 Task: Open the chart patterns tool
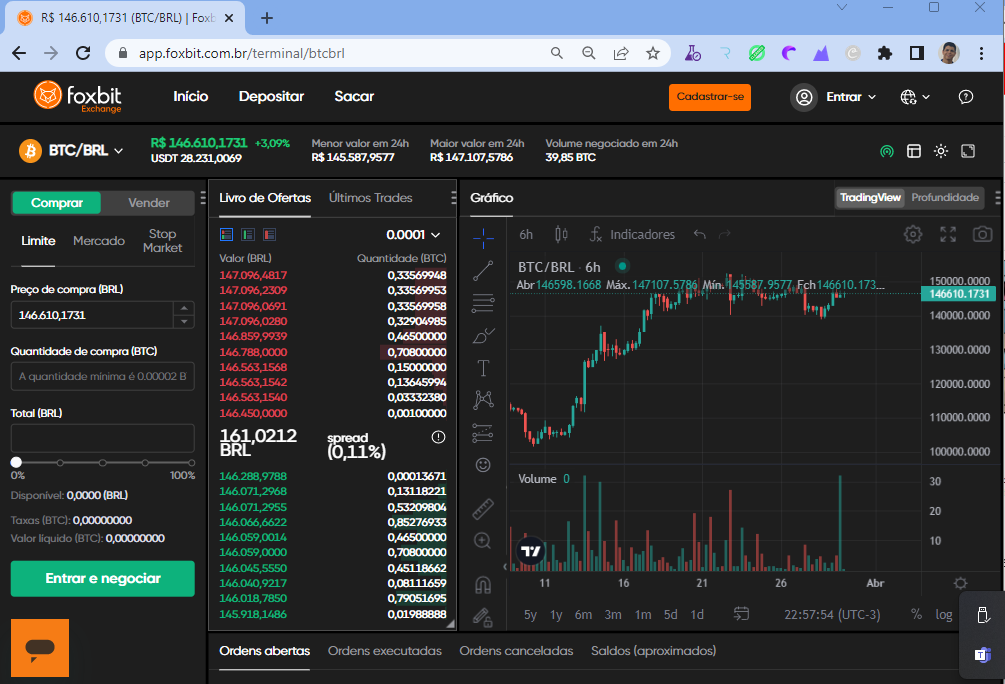[x=483, y=400]
